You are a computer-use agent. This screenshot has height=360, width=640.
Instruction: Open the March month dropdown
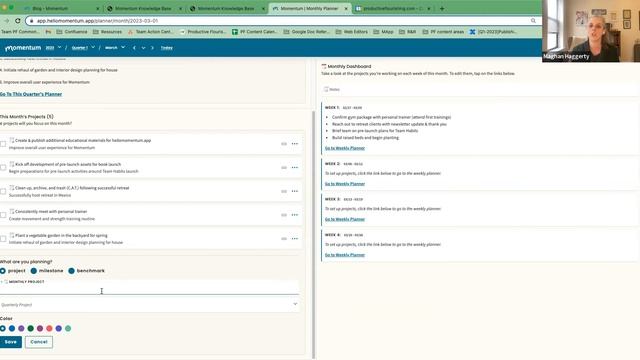pos(115,48)
